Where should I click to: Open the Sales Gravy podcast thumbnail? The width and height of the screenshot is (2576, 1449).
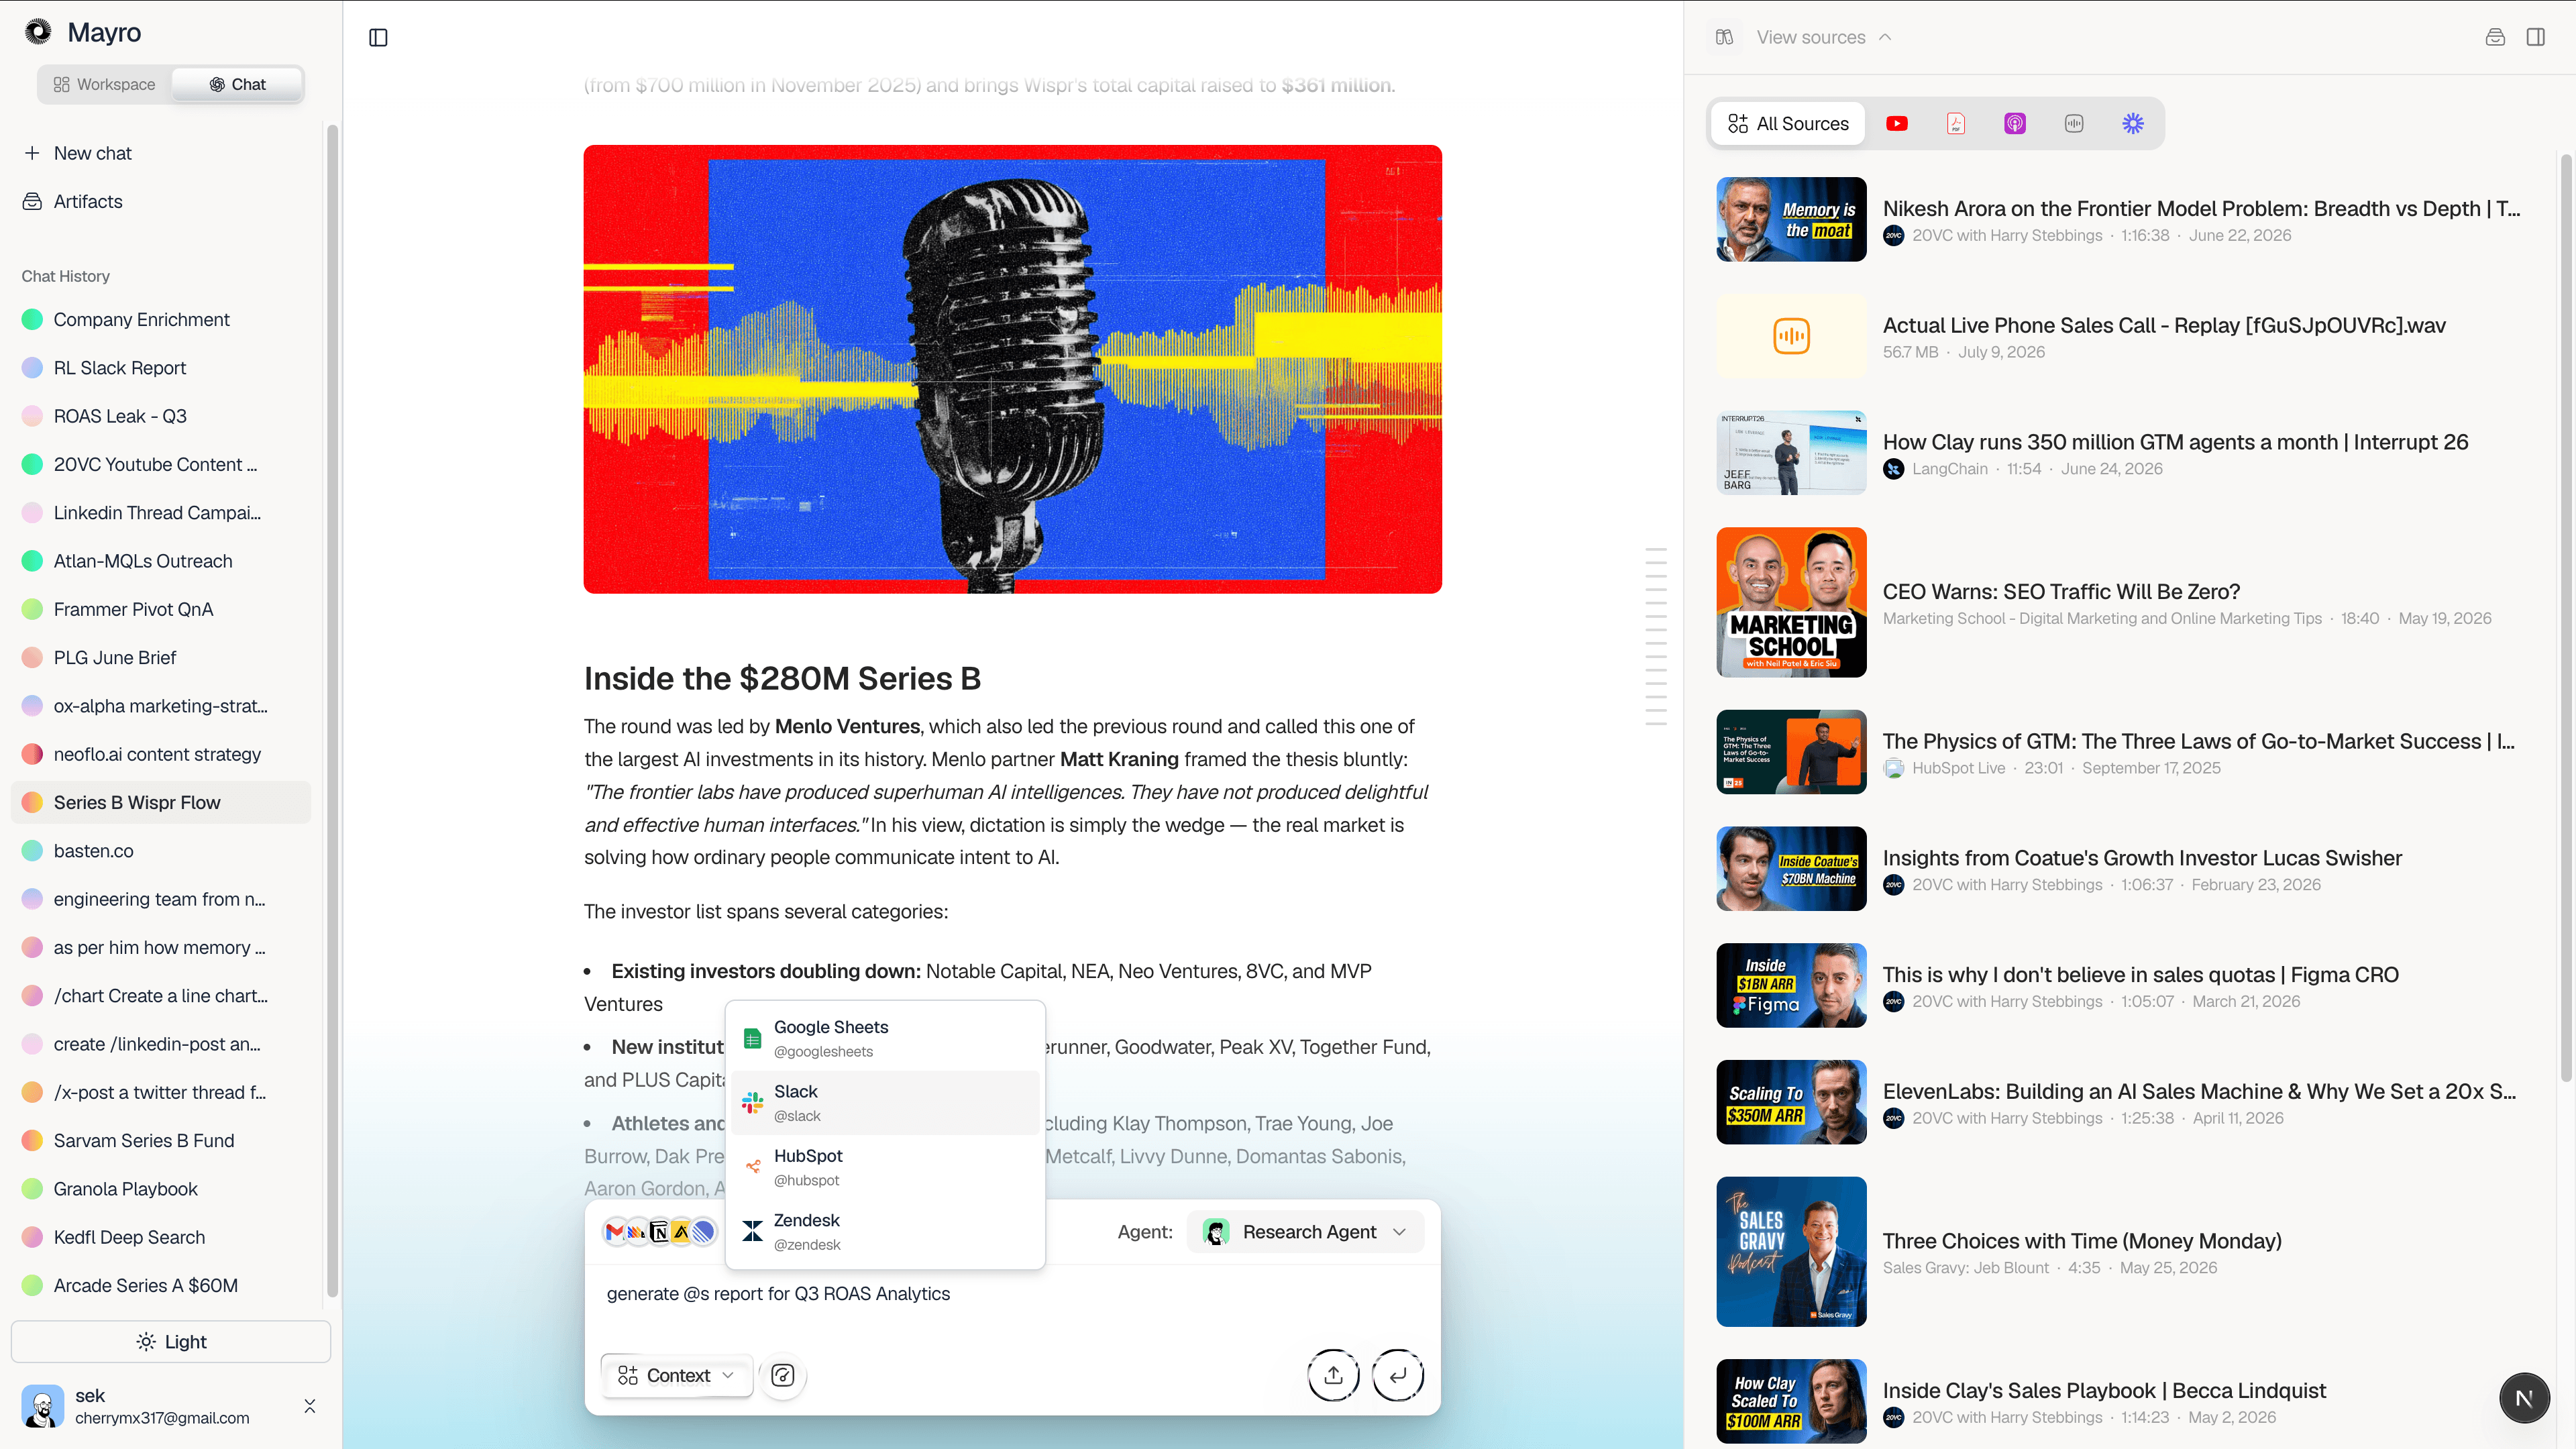tap(1791, 1251)
